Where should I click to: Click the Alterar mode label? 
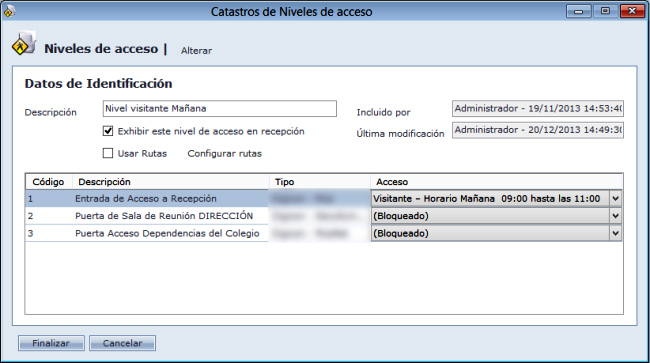coord(196,51)
